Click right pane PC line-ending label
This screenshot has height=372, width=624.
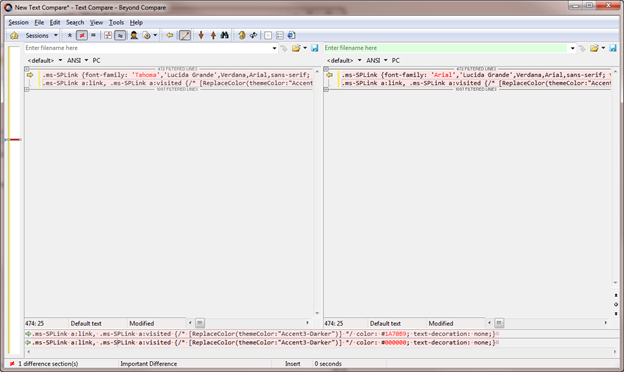396,60
